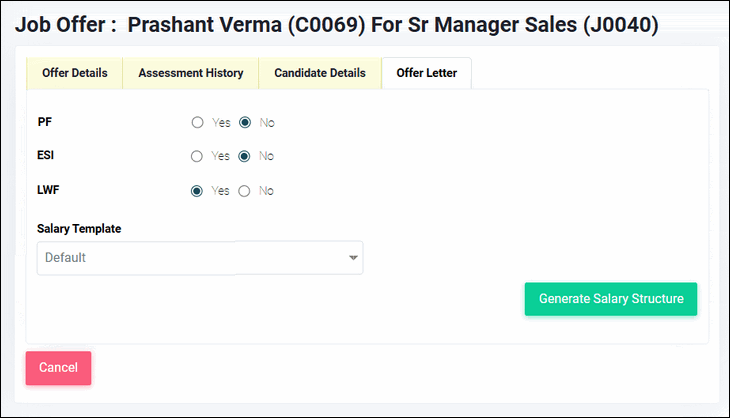The image size is (730, 418).
Task: Click the Default salary template field
Action: click(190, 258)
